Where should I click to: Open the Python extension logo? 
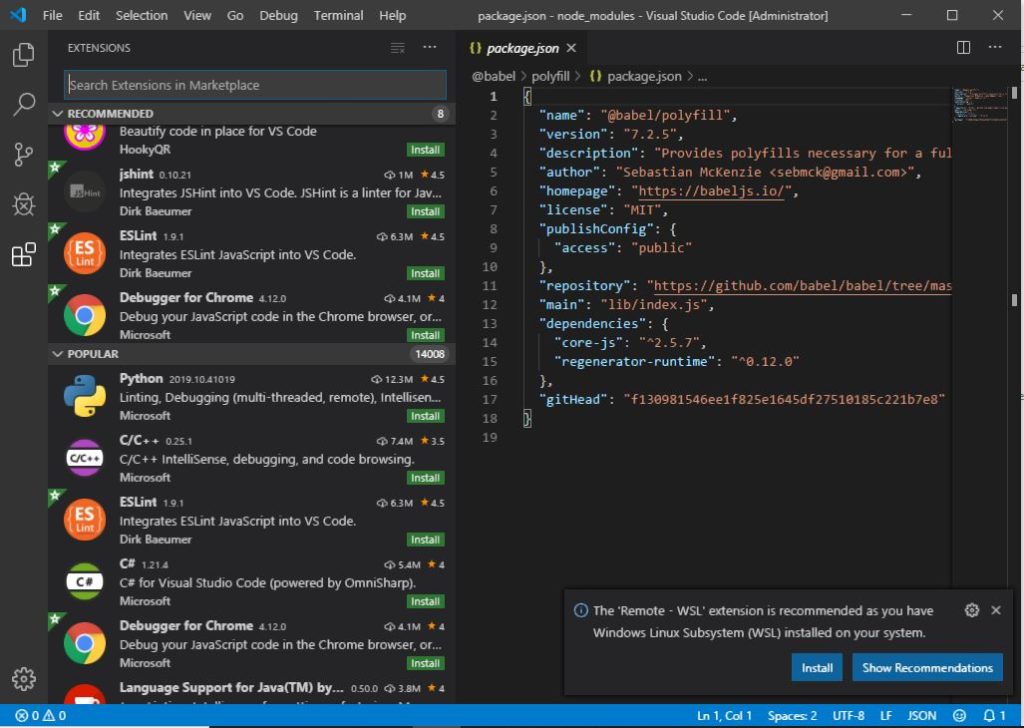[x=85, y=396]
